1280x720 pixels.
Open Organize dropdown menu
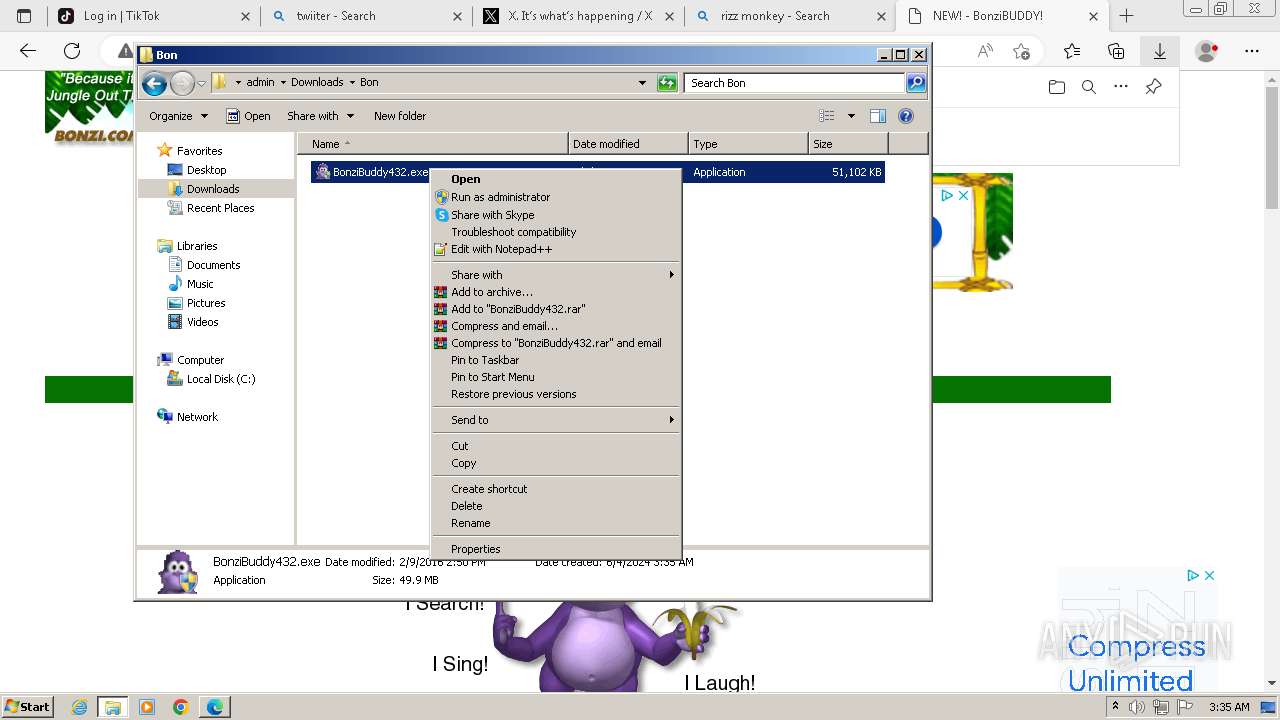click(x=178, y=116)
